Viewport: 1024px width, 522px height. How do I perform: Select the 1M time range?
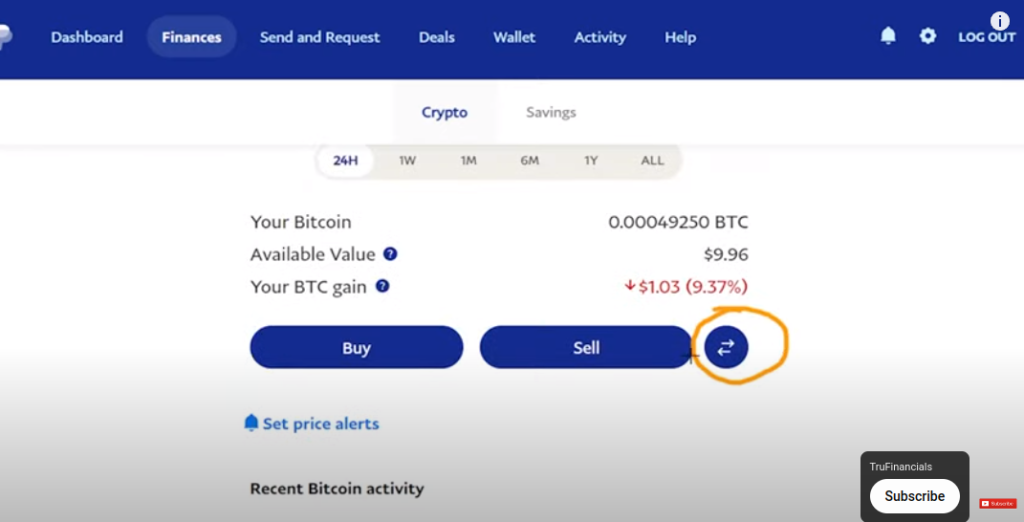[x=468, y=161]
